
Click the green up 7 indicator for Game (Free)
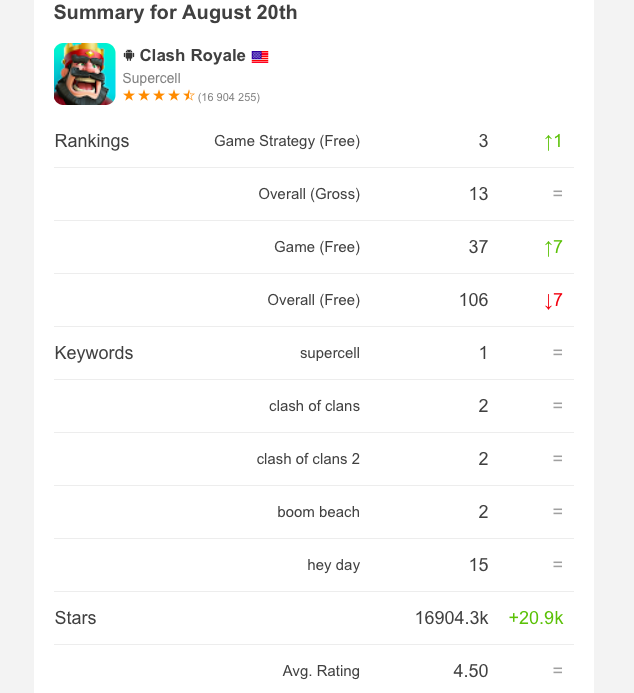(553, 248)
